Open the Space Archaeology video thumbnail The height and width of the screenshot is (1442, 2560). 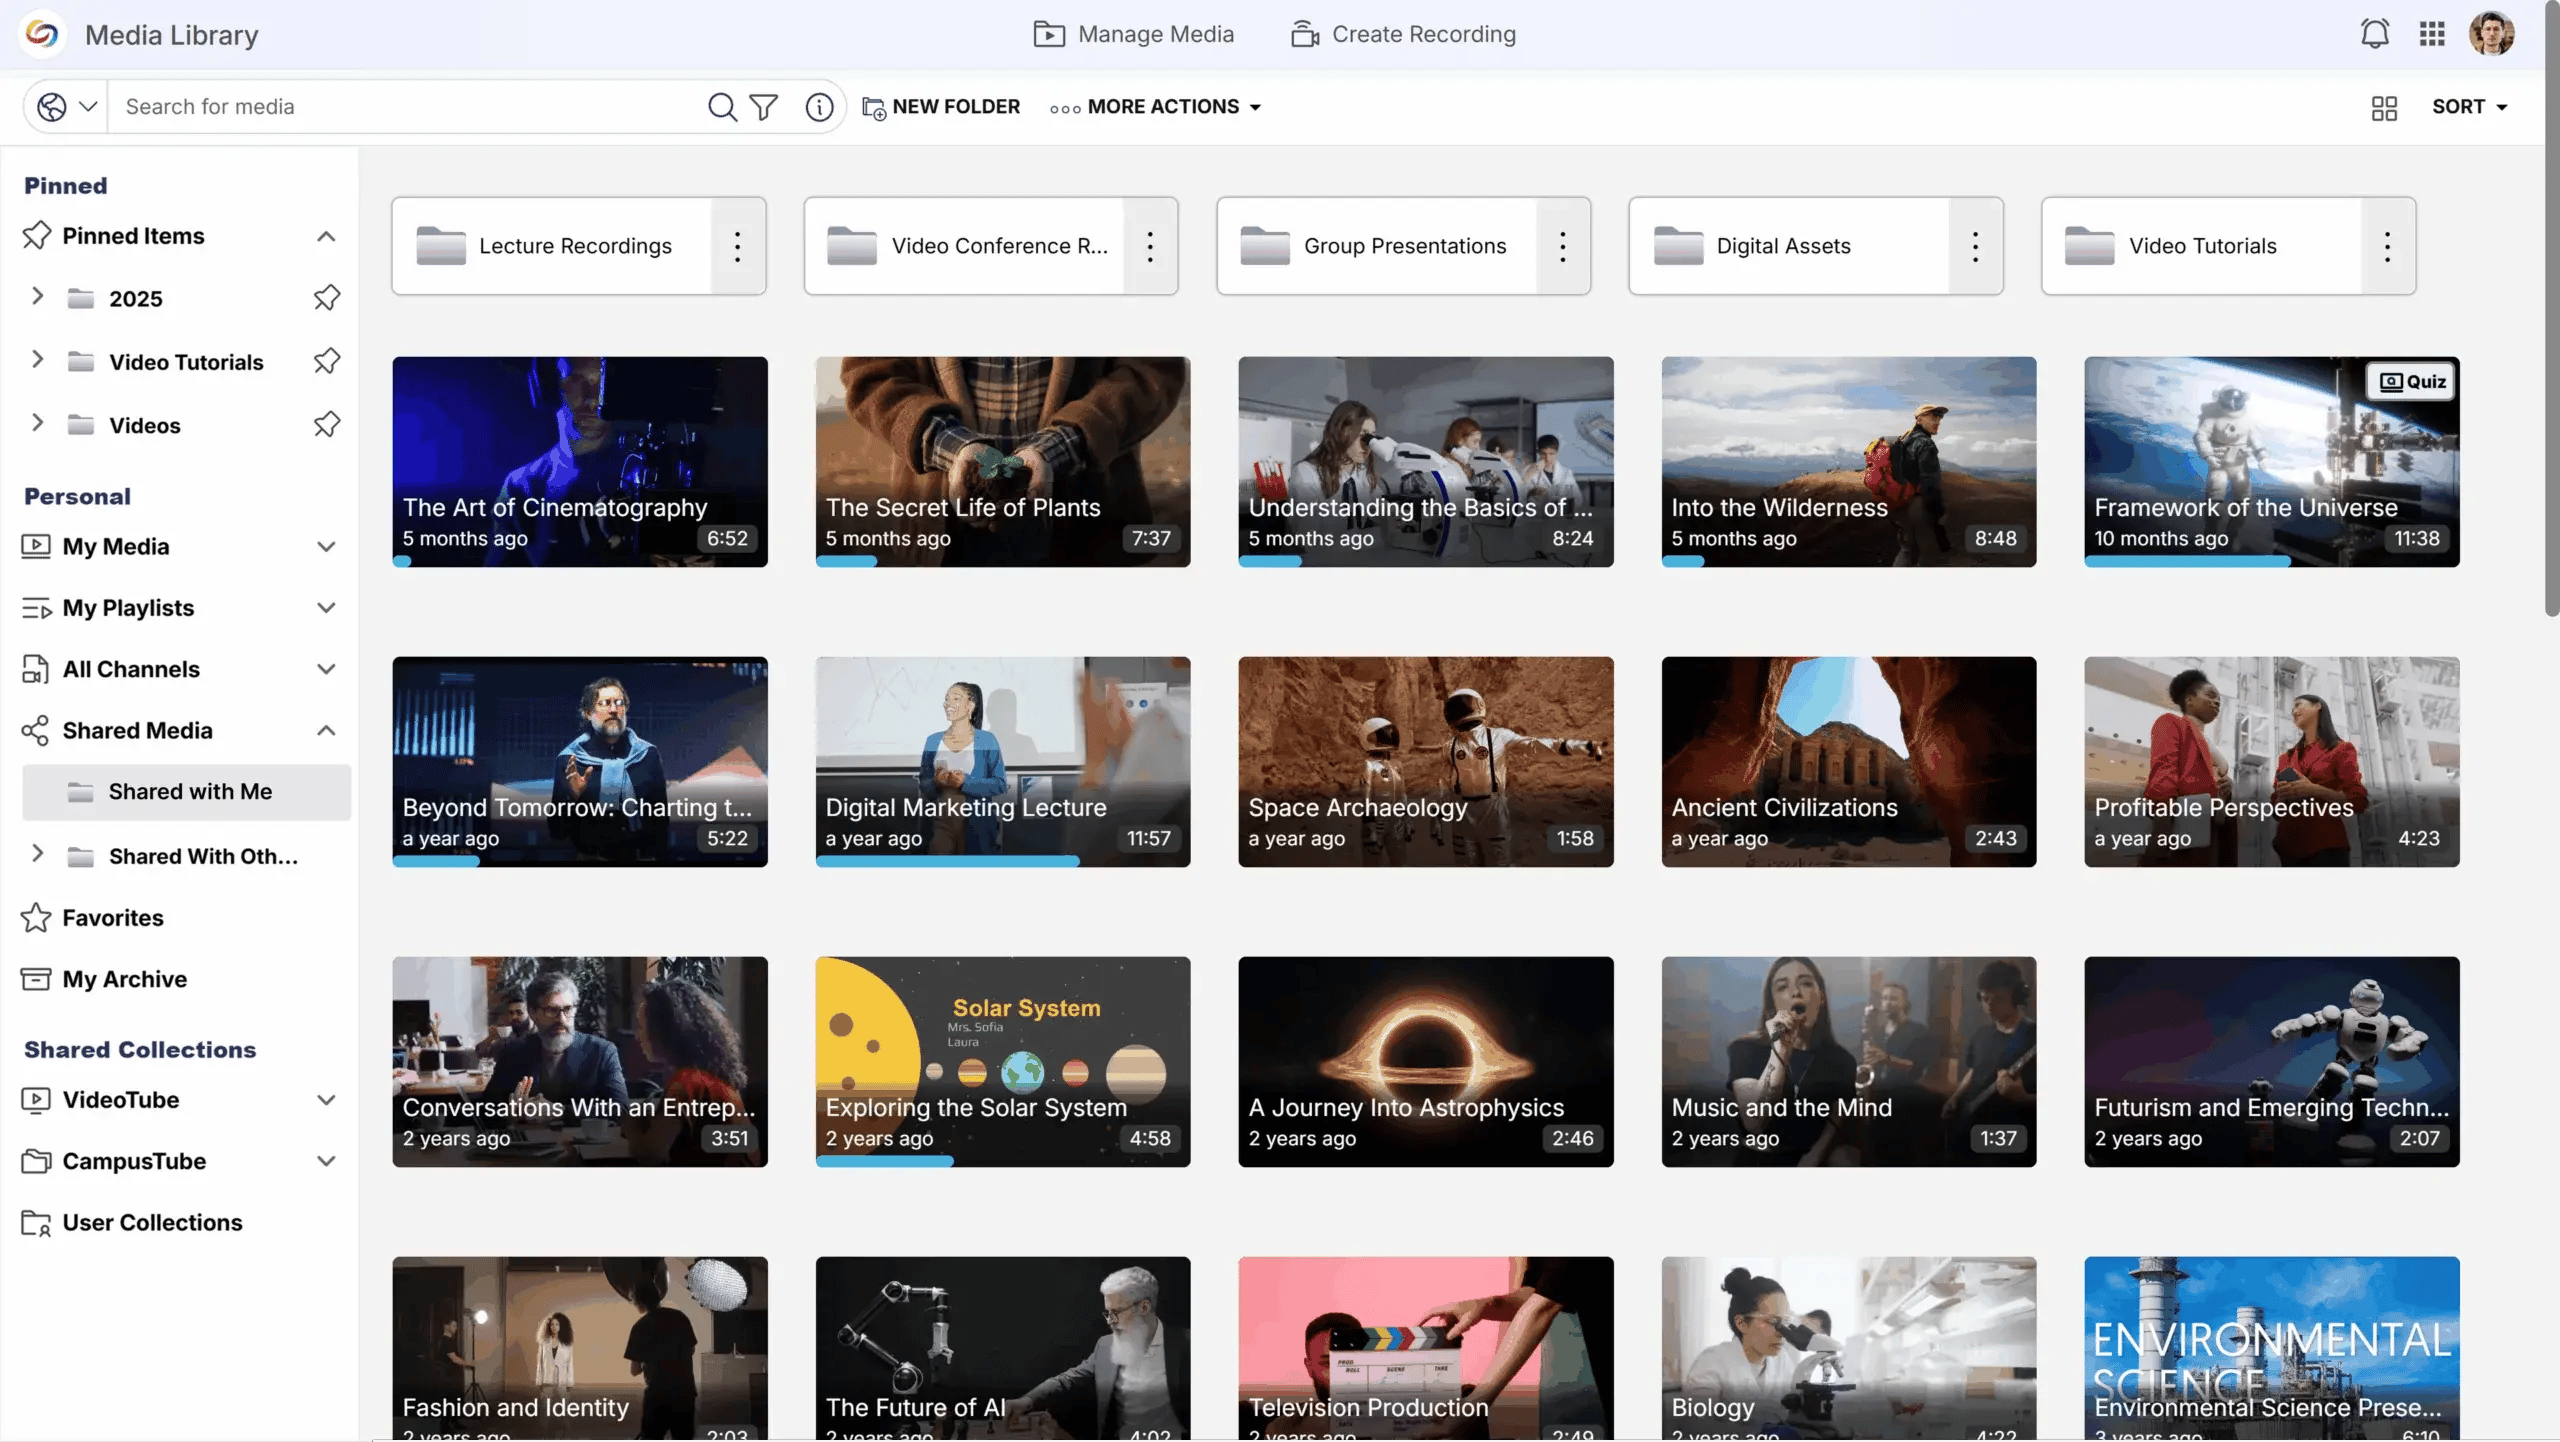point(1426,762)
